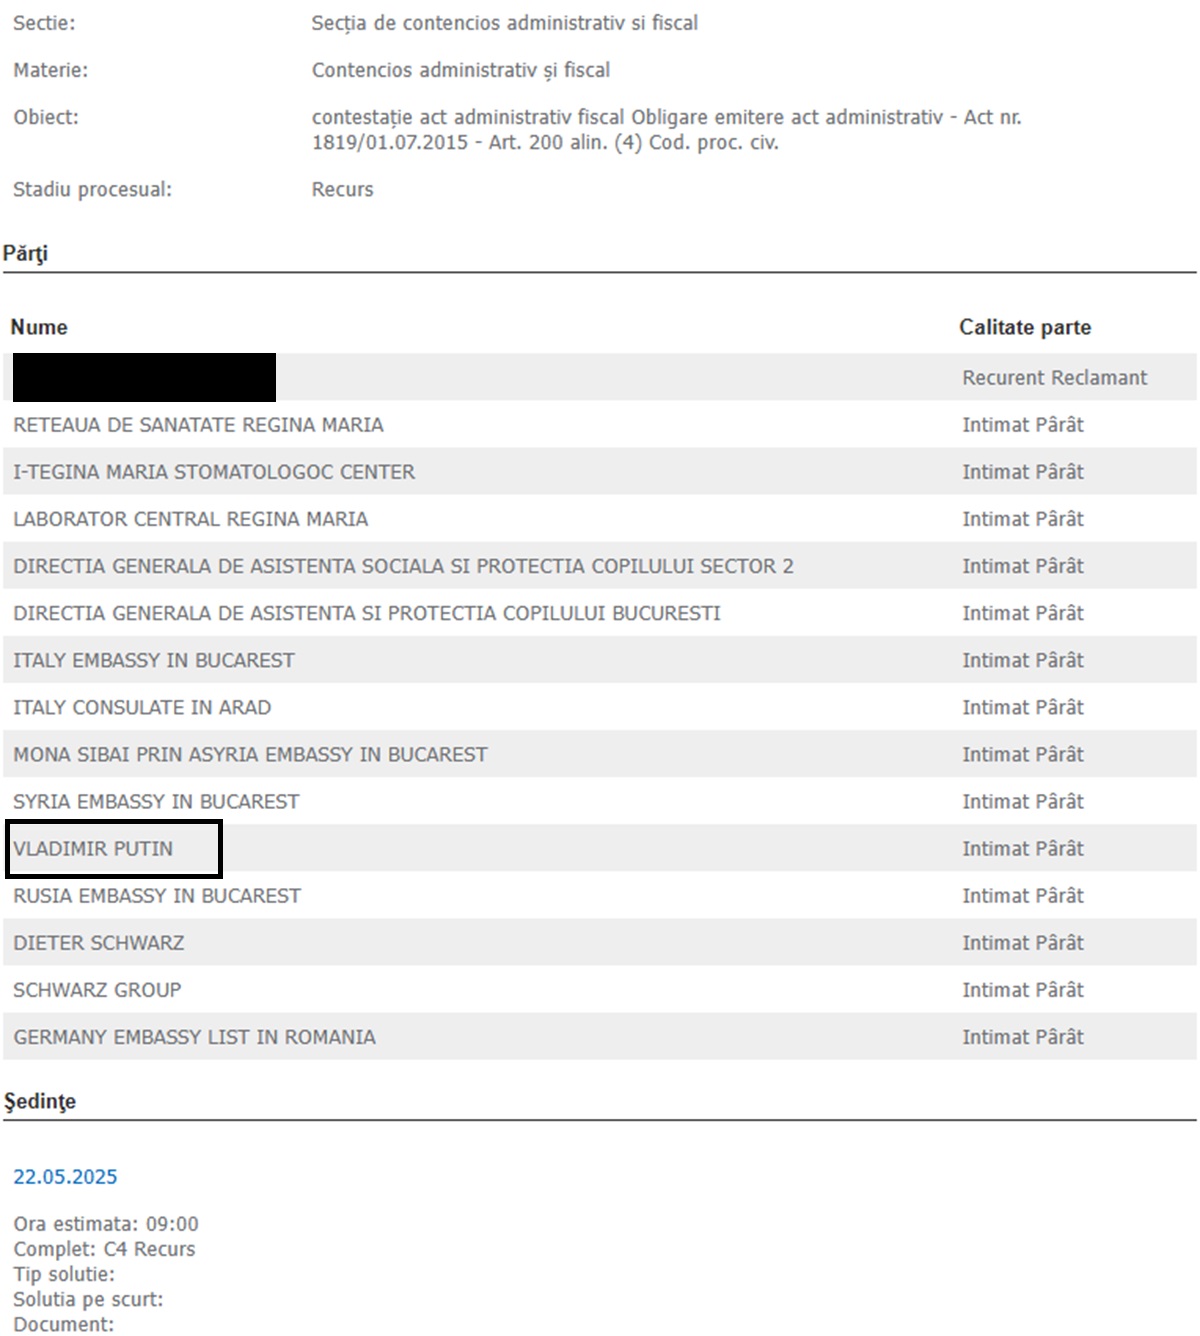Viewport: 1200px width, 1336px height.
Task: Select RUSIA EMBASSY IN BUCAREST
Action: pos(157,895)
